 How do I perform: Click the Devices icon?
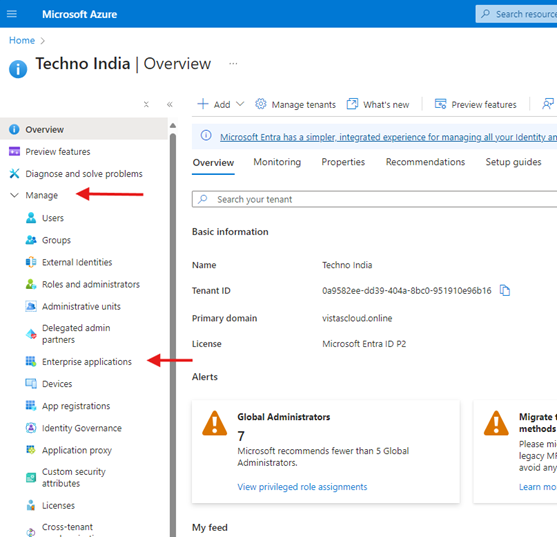(x=31, y=384)
